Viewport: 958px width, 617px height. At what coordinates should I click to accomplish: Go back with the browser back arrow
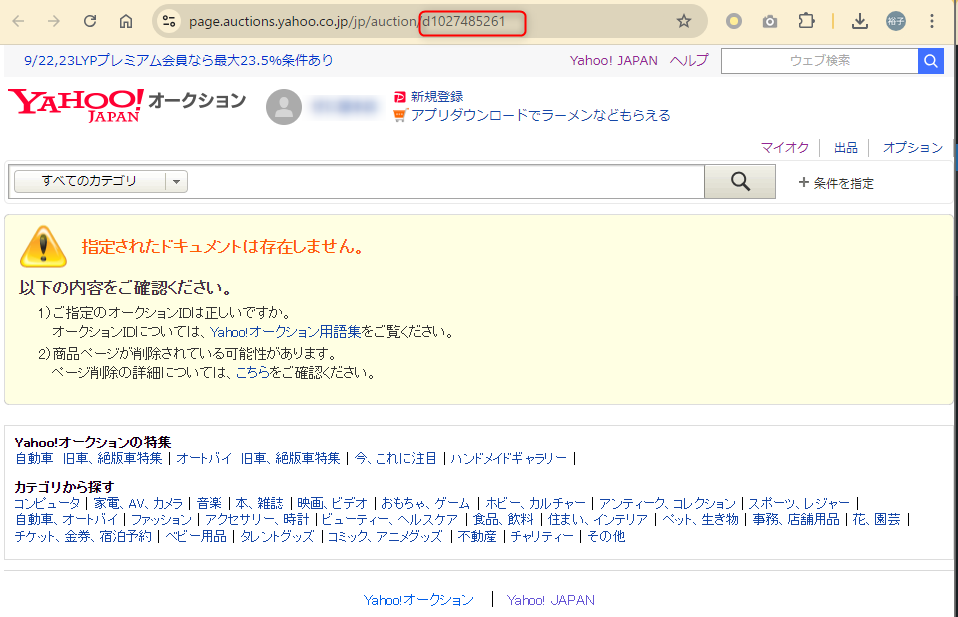tap(18, 21)
